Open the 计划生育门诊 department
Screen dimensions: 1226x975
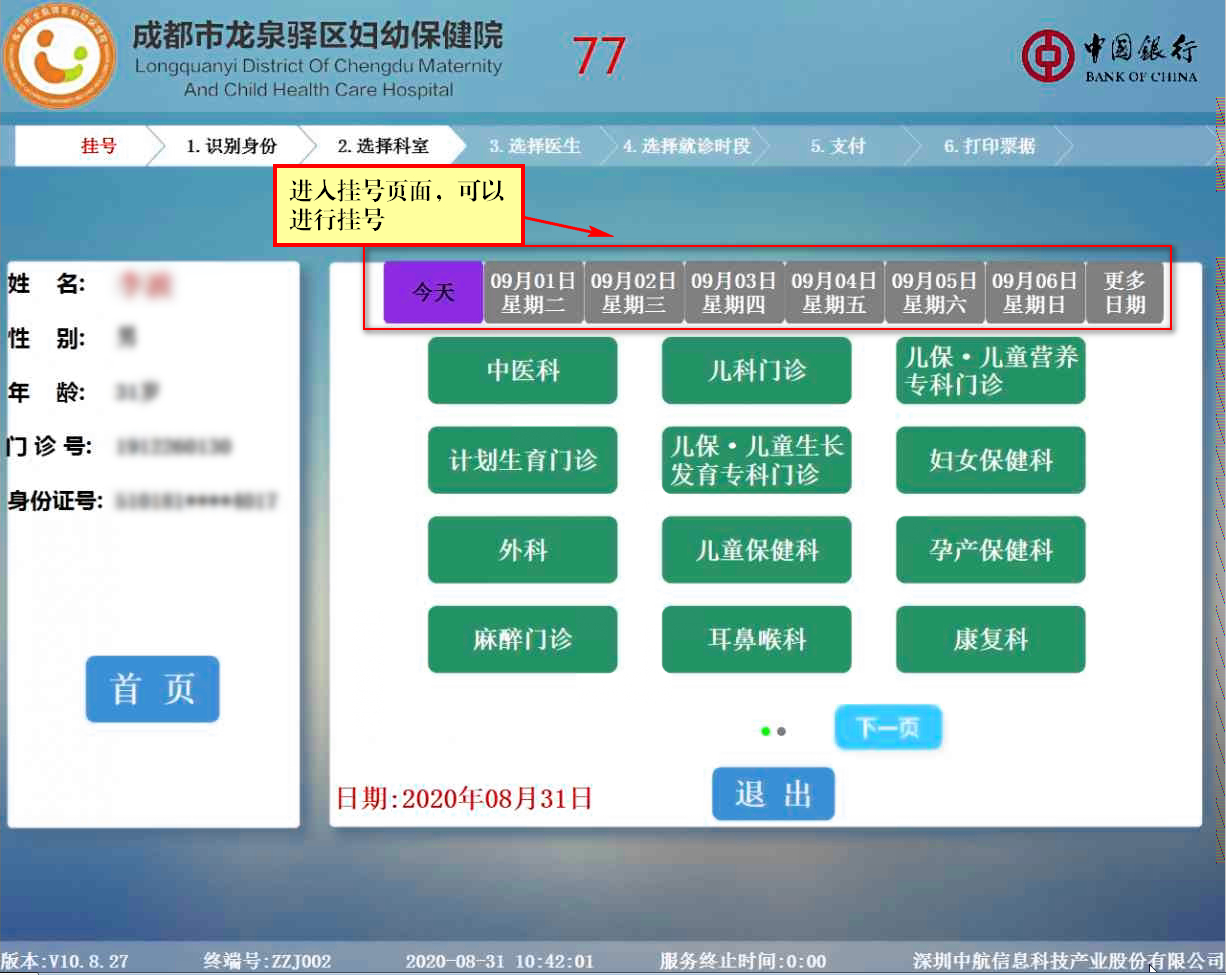[522, 460]
